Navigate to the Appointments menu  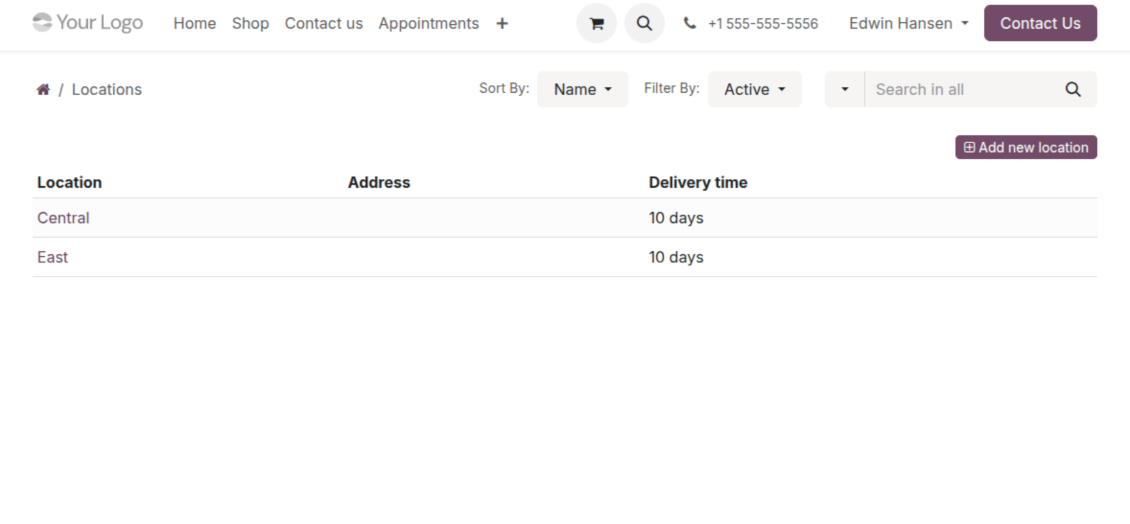[x=428, y=23]
